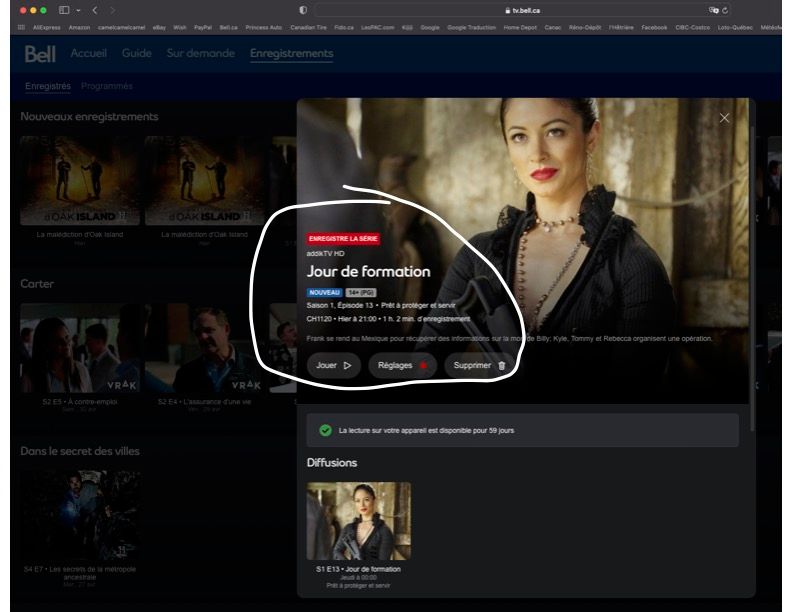Open Réglages for this recording
The image size is (792, 612).
coord(402,366)
